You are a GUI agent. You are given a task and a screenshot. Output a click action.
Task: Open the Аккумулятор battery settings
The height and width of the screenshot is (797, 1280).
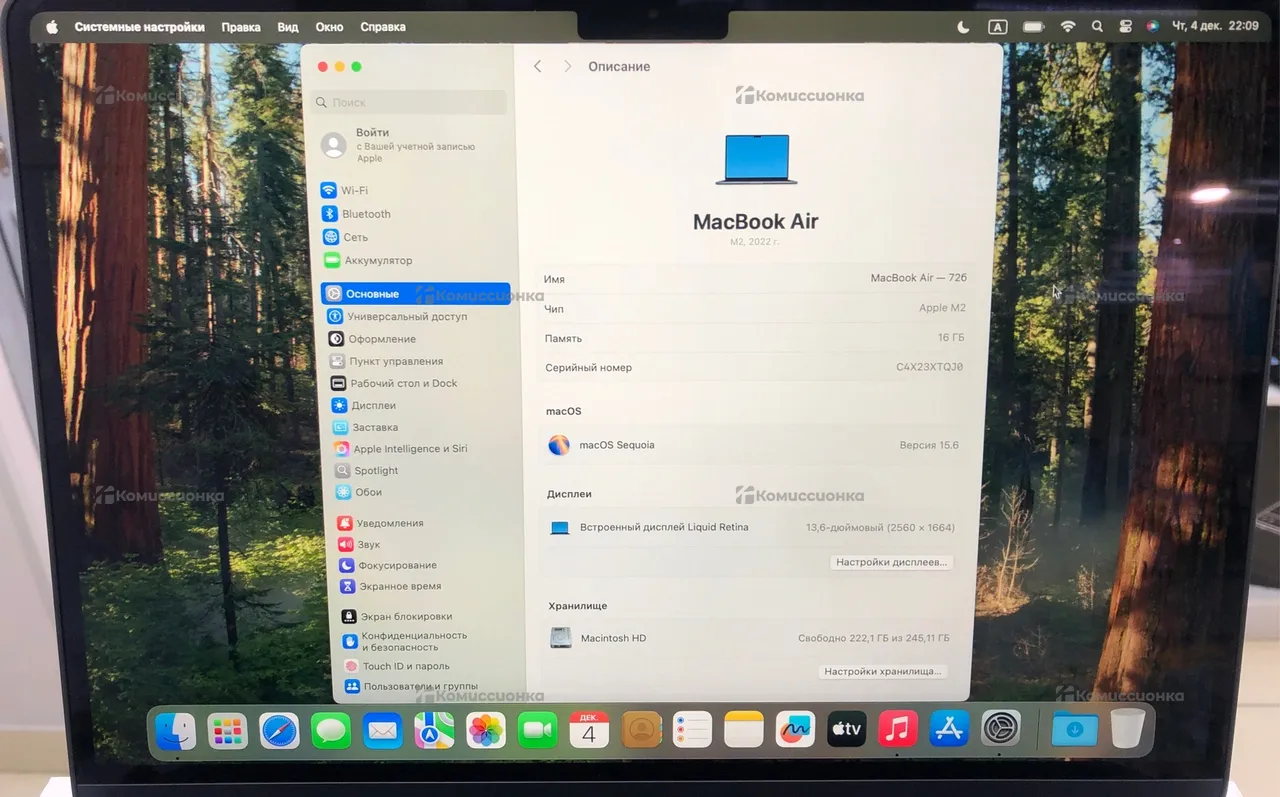[x=377, y=261]
